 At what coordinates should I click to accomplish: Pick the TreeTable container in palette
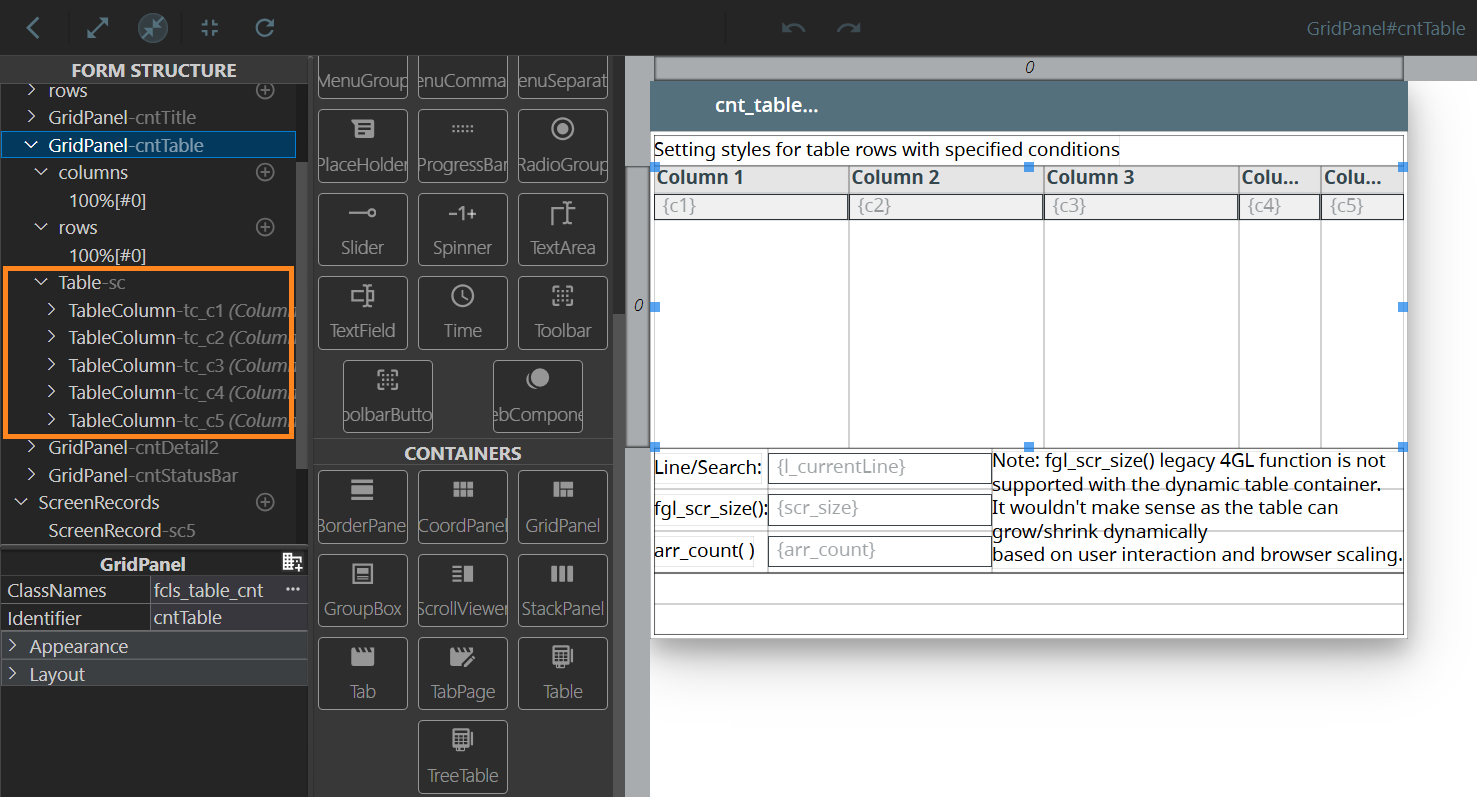[462, 756]
